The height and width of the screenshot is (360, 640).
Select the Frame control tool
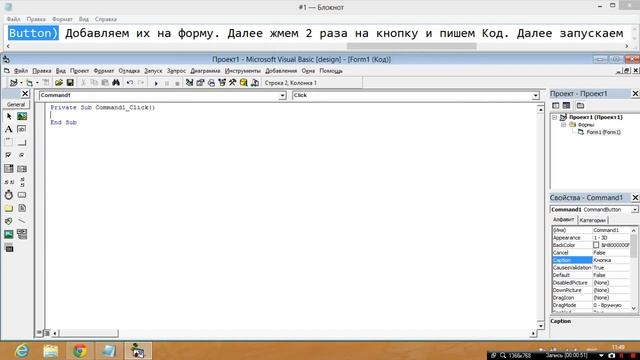9,142
